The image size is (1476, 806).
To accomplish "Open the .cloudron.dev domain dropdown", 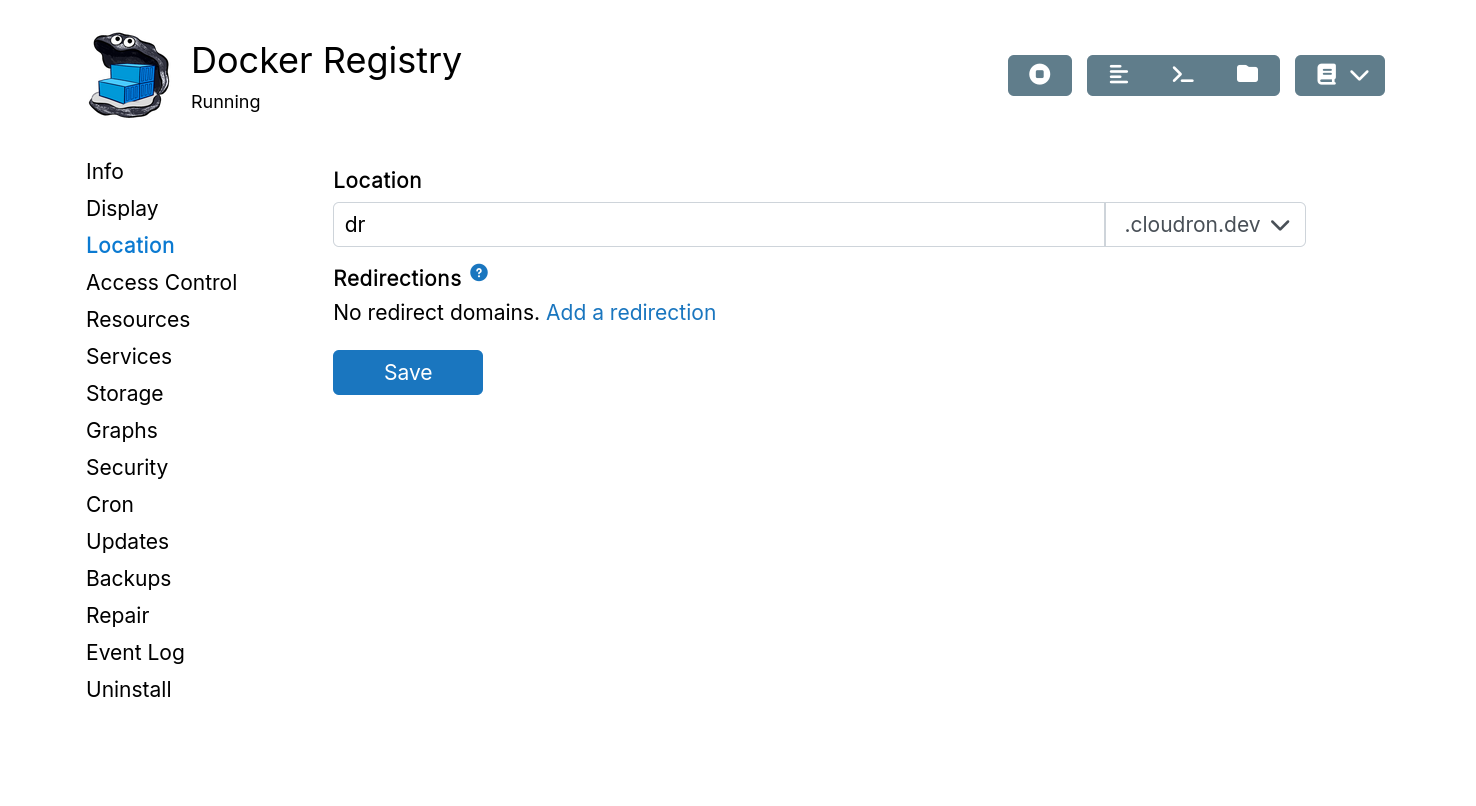I will pyautogui.click(x=1205, y=225).
